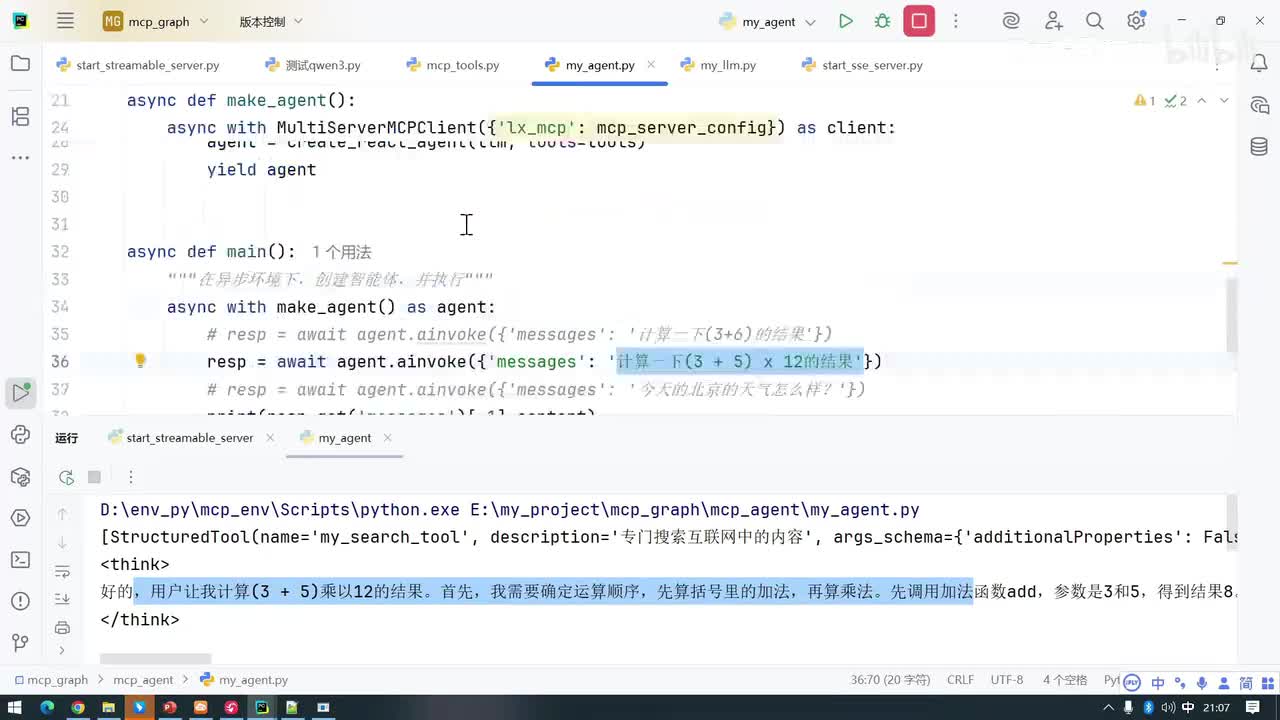Open the AI chat panel on right sidebar
This screenshot has width=1280, height=720.
click(1259, 106)
